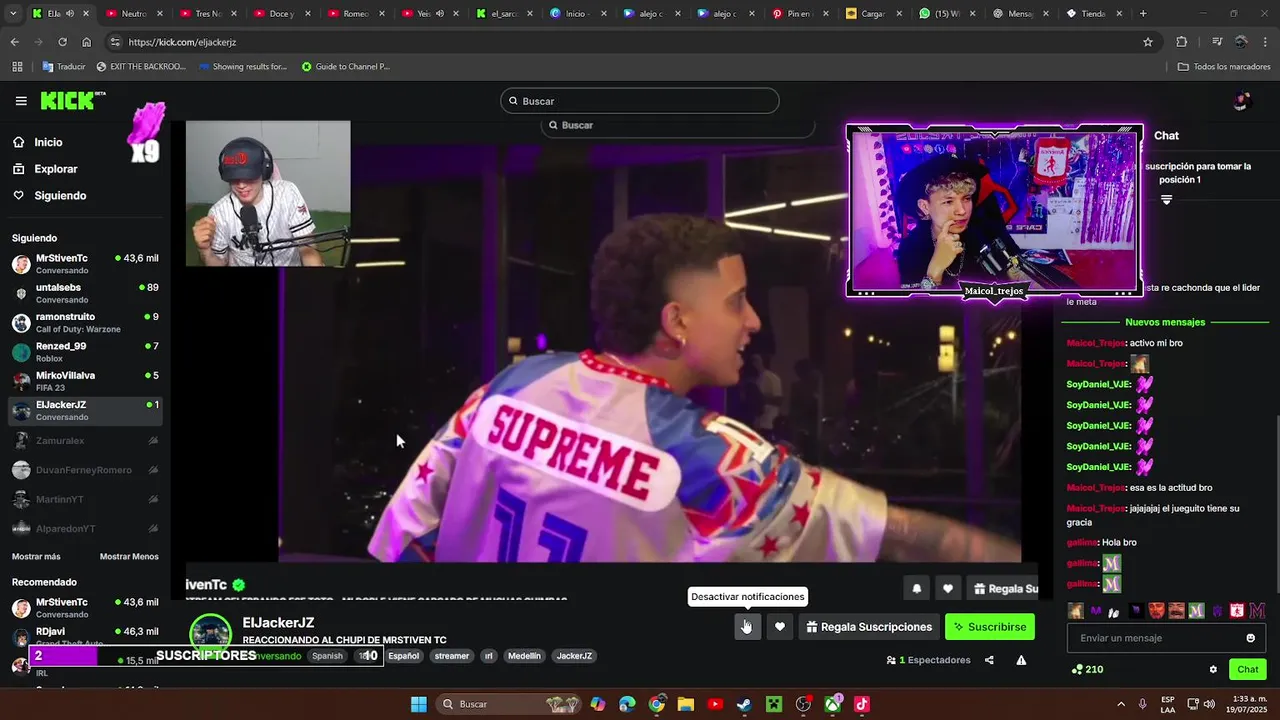1280x720 pixels.
Task: Select the JackerJZ tag
Action: [x=574, y=656]
